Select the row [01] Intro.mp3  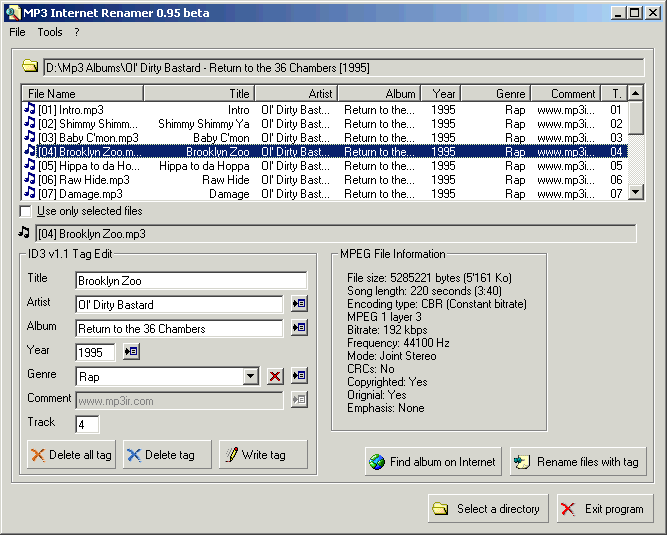(x=325, y=110)
